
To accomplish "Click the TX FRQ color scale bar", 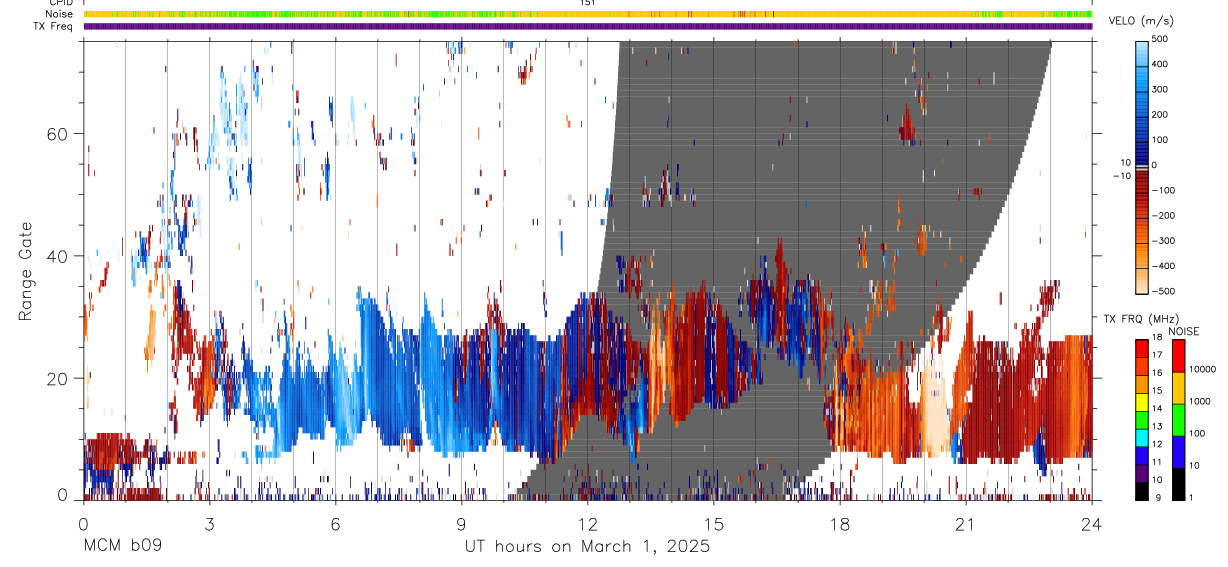I will [1142, 420].
